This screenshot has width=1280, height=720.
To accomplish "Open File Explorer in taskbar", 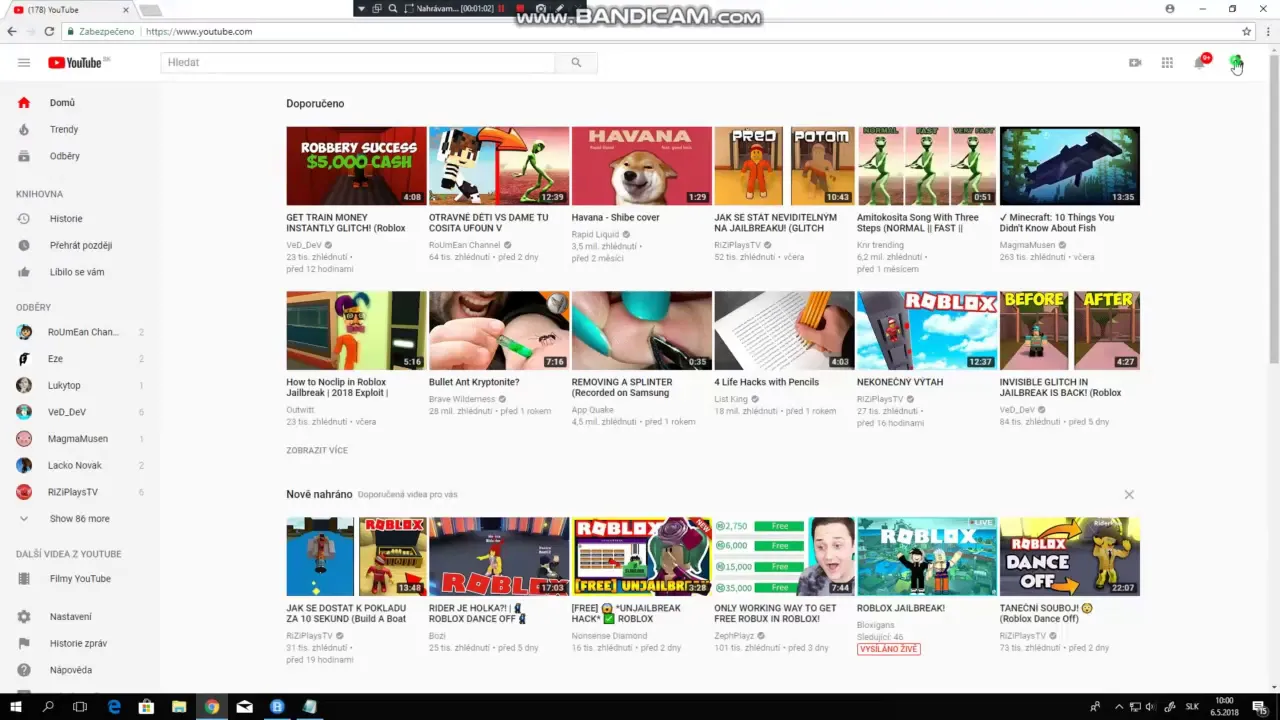I will point(179,707).
